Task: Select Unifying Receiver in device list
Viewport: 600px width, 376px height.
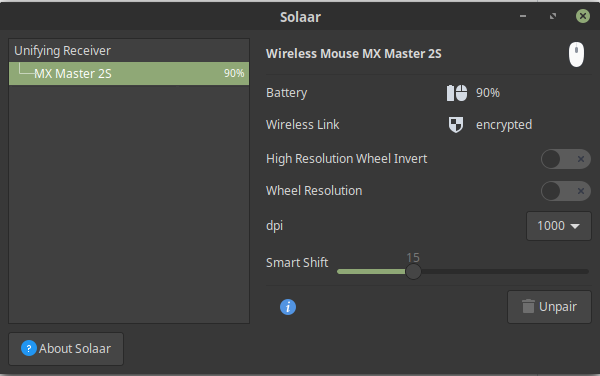Action: pos(129,50)
